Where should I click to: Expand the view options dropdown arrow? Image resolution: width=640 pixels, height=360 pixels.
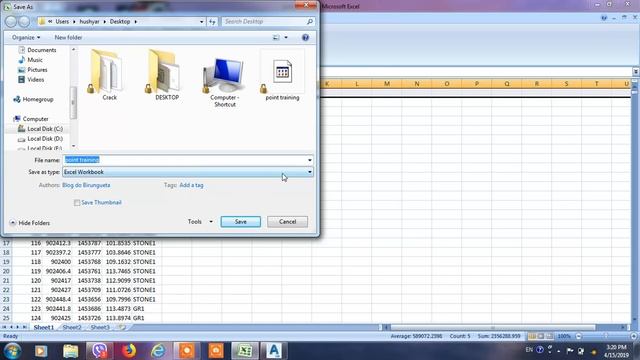286,38
